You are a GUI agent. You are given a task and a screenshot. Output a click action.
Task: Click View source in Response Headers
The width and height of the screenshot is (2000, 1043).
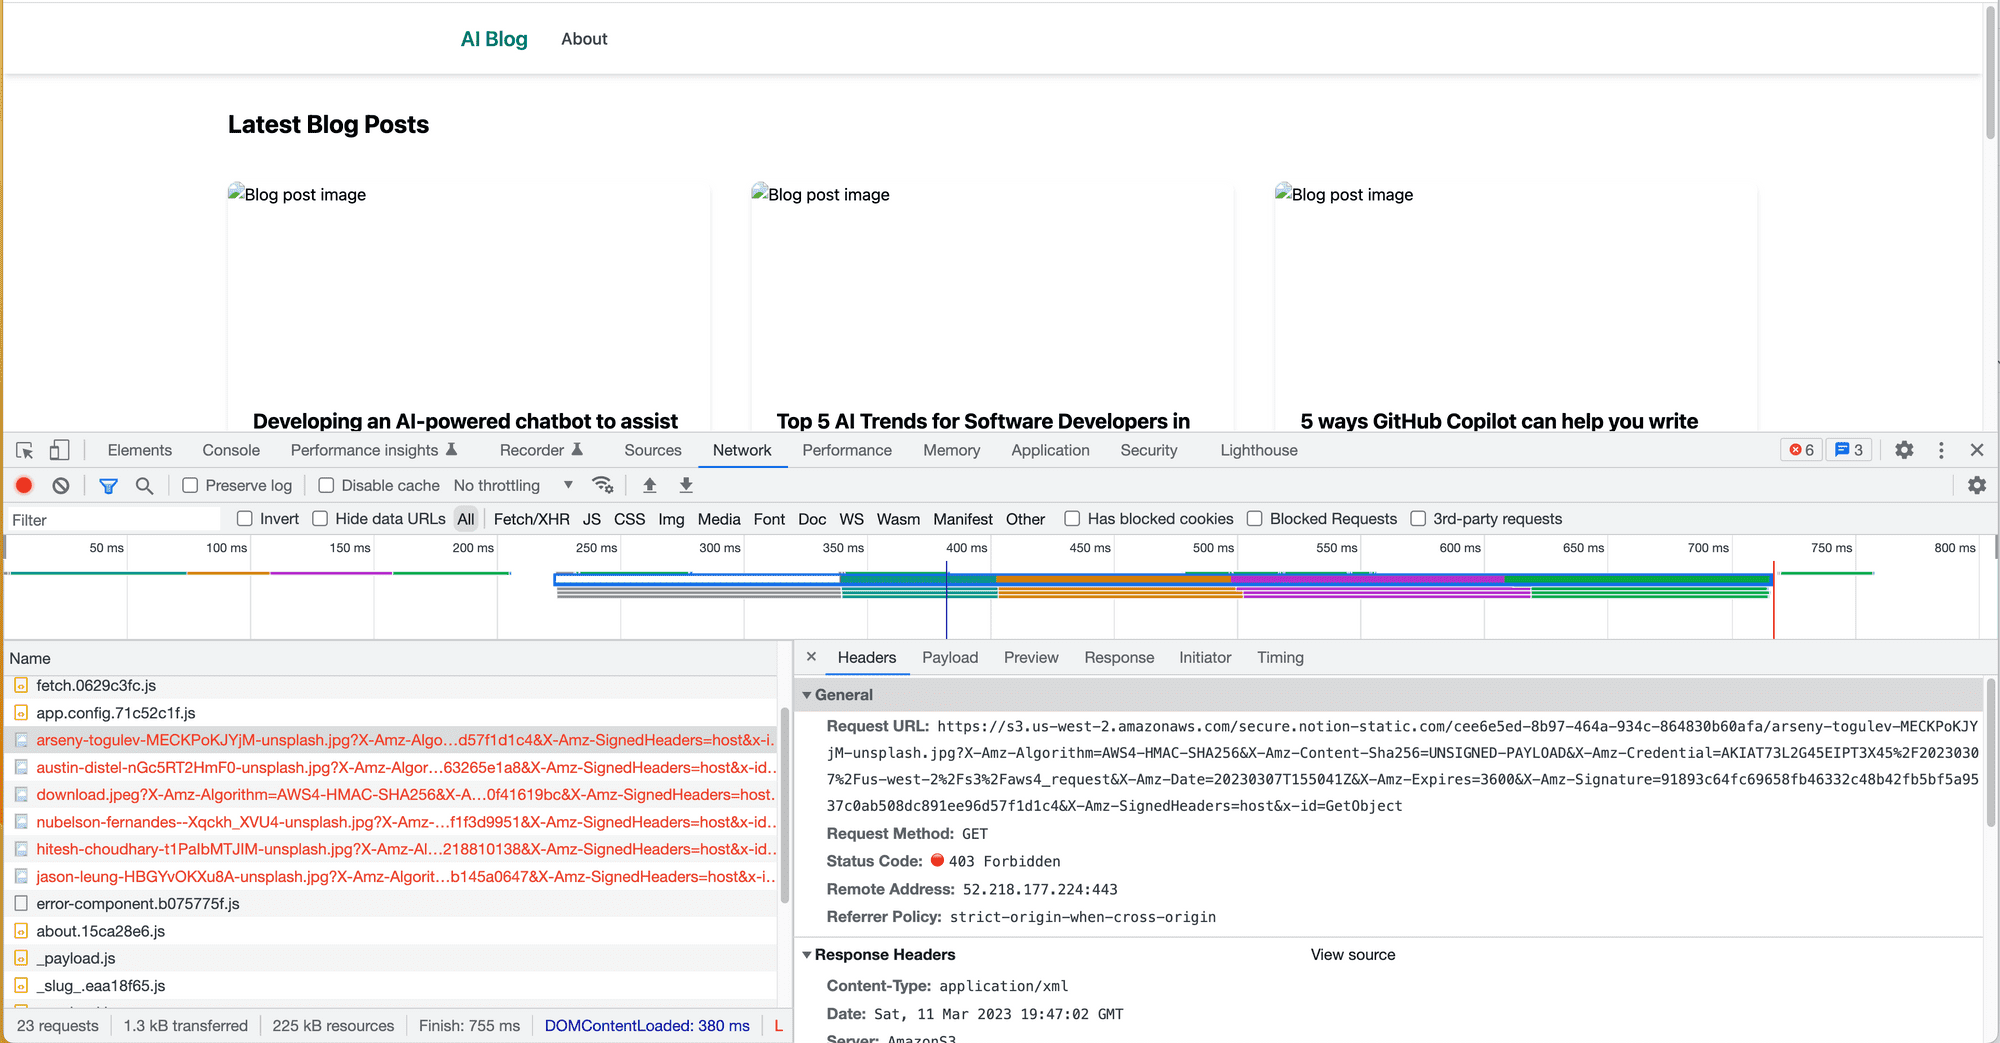[1352, 955]
